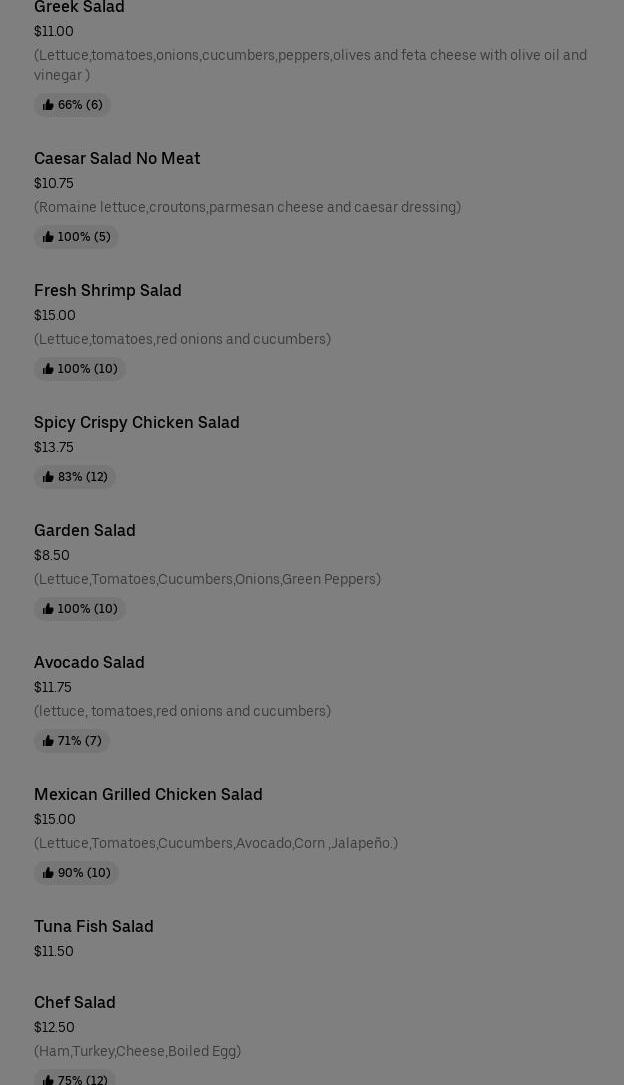
Task: Click the thumbs-up icon for Caesar Salad No Meat
Action: (x=48, y=237)
